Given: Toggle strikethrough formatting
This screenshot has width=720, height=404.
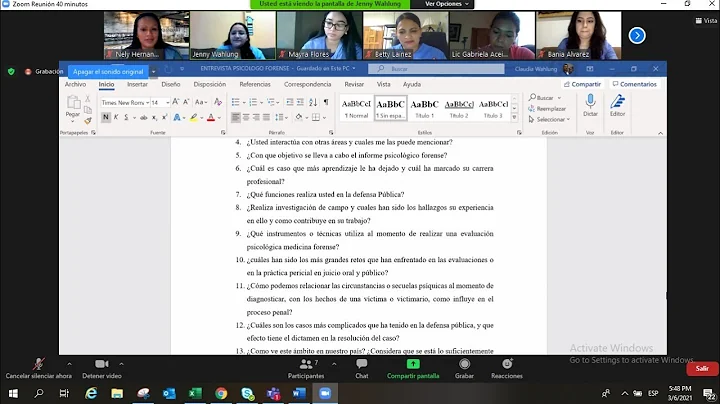Looking at the screenshot, I should coord(144,118).
